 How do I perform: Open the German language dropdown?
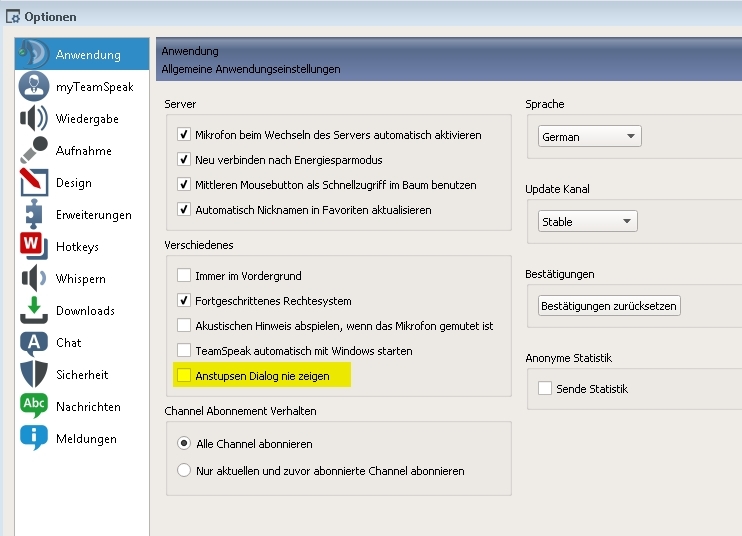(x=590, y=136)
